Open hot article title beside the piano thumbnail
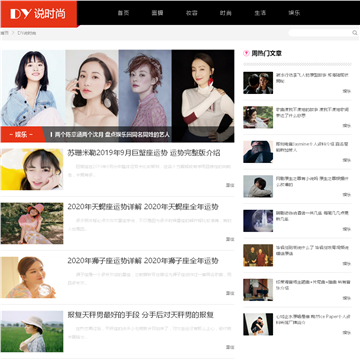The image size is (360, 360). coord(313,285)
